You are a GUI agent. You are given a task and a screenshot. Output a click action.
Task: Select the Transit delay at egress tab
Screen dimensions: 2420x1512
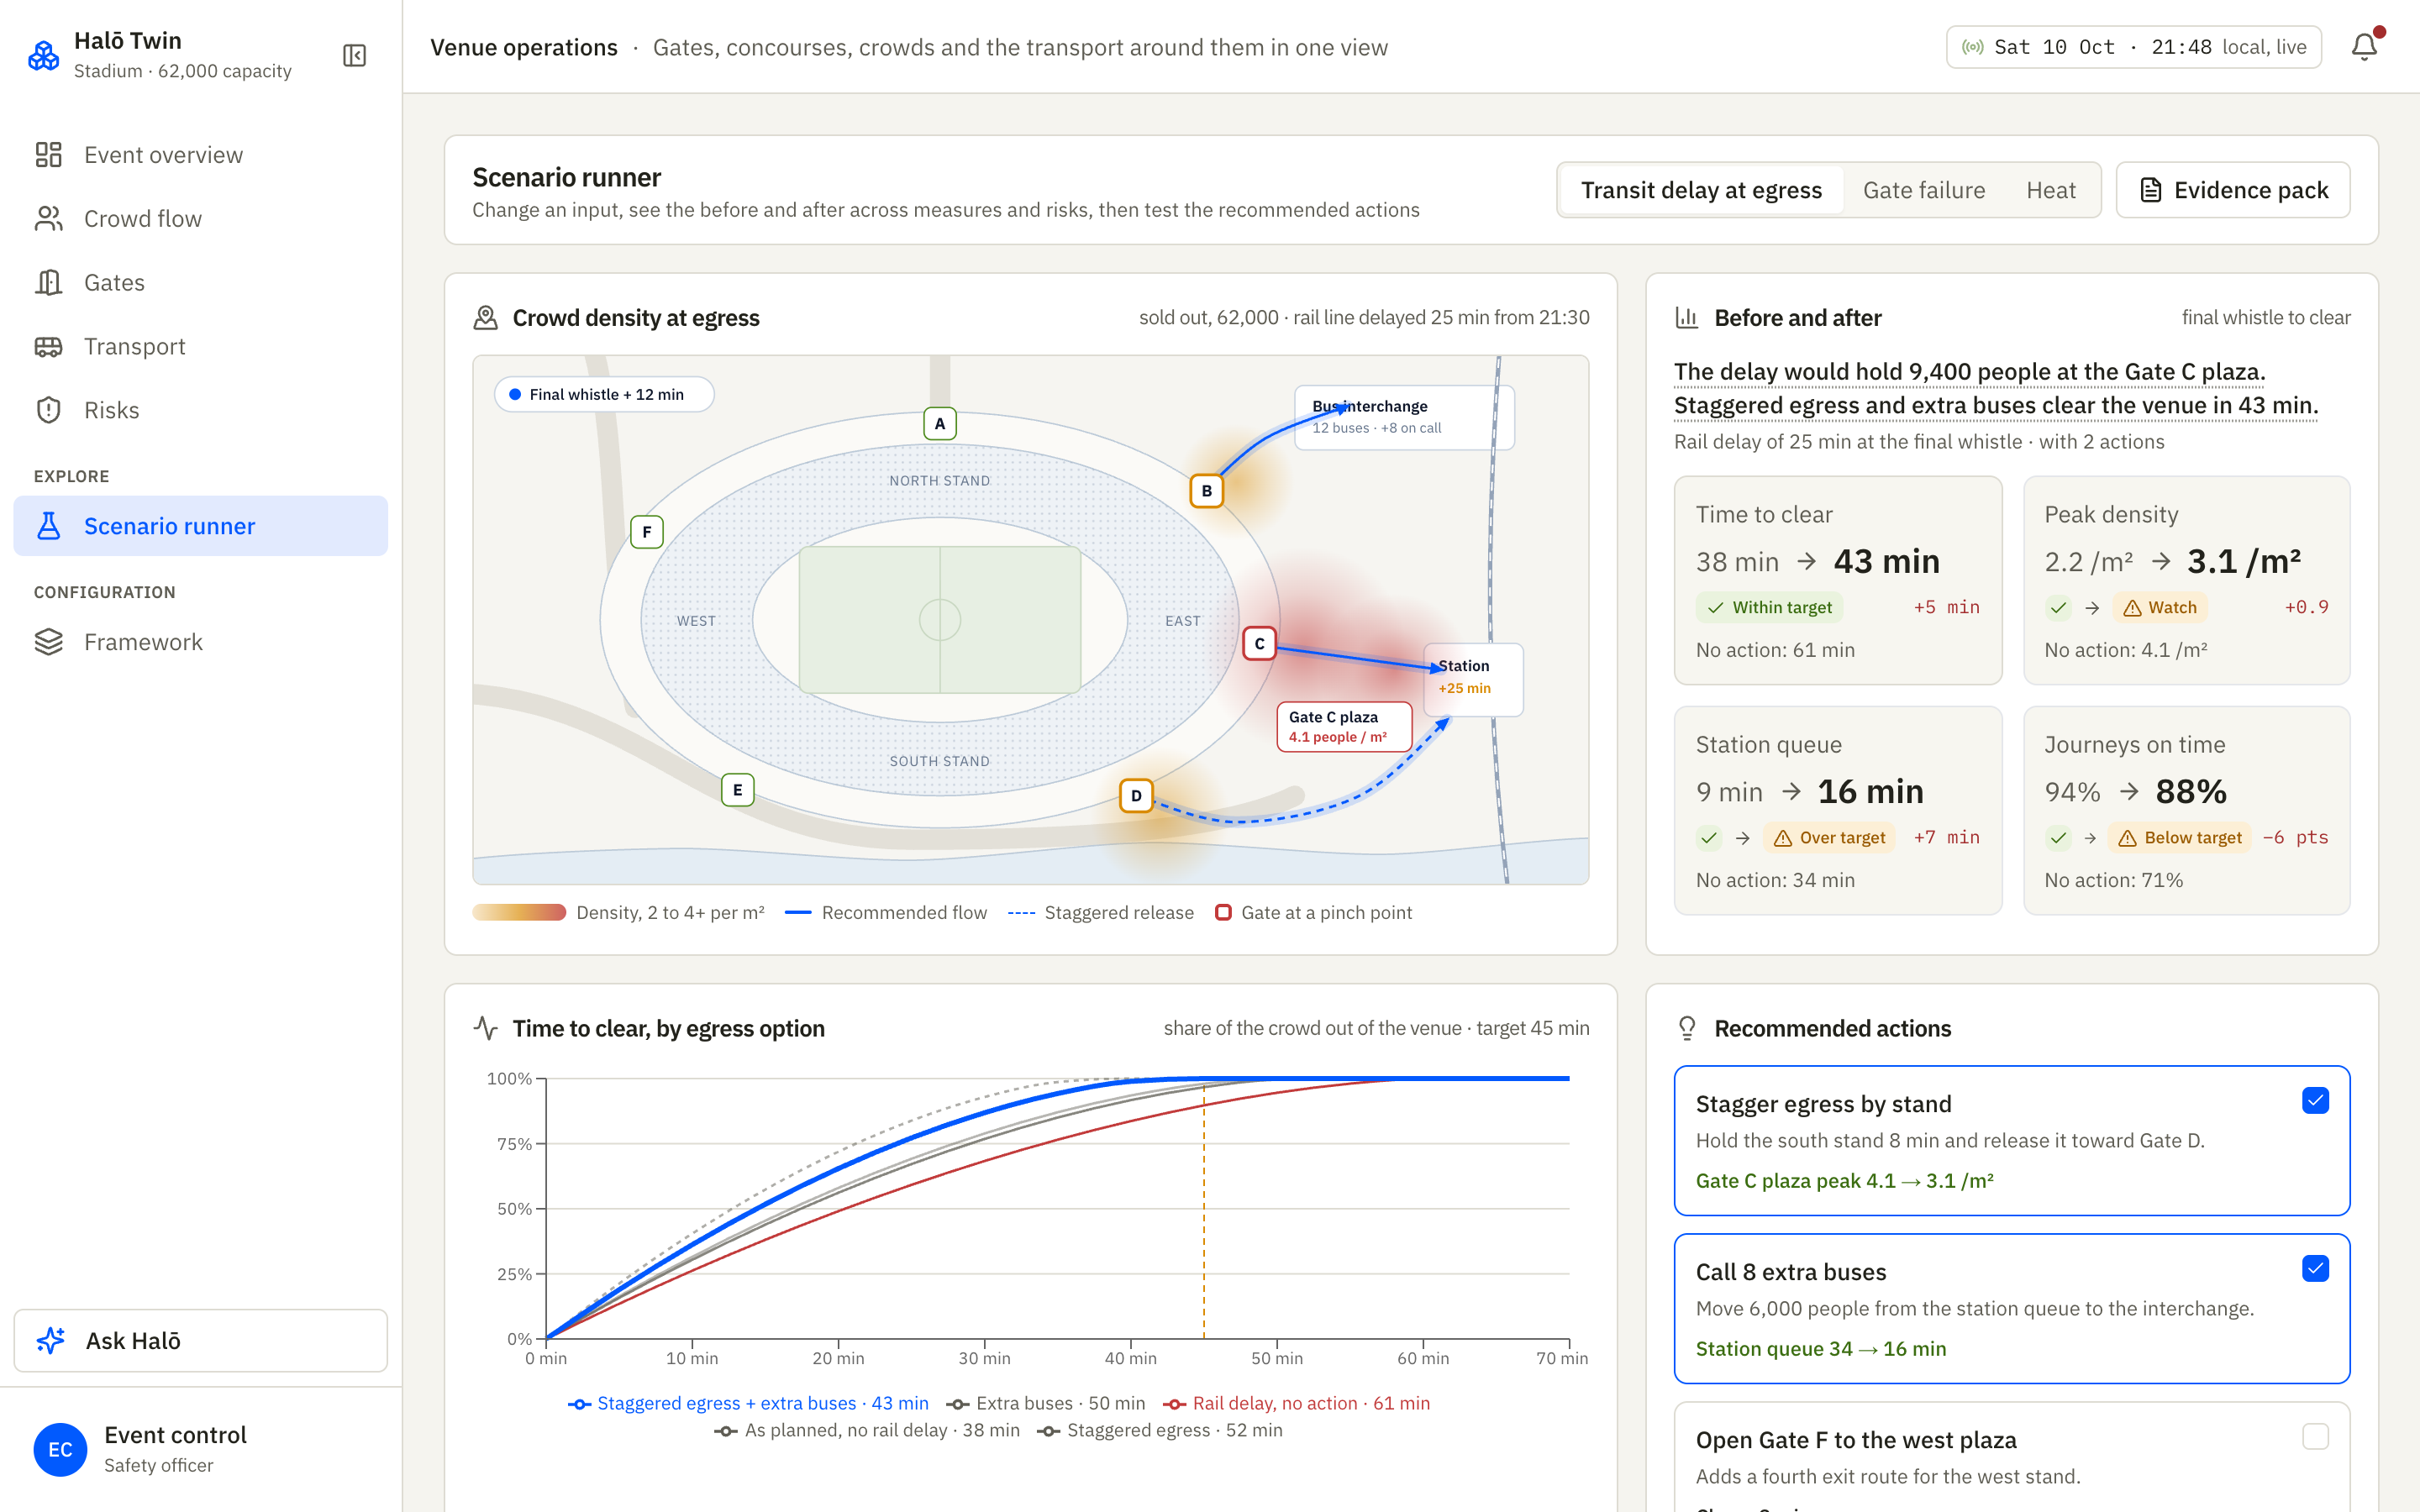click(x=1701, y=190)
